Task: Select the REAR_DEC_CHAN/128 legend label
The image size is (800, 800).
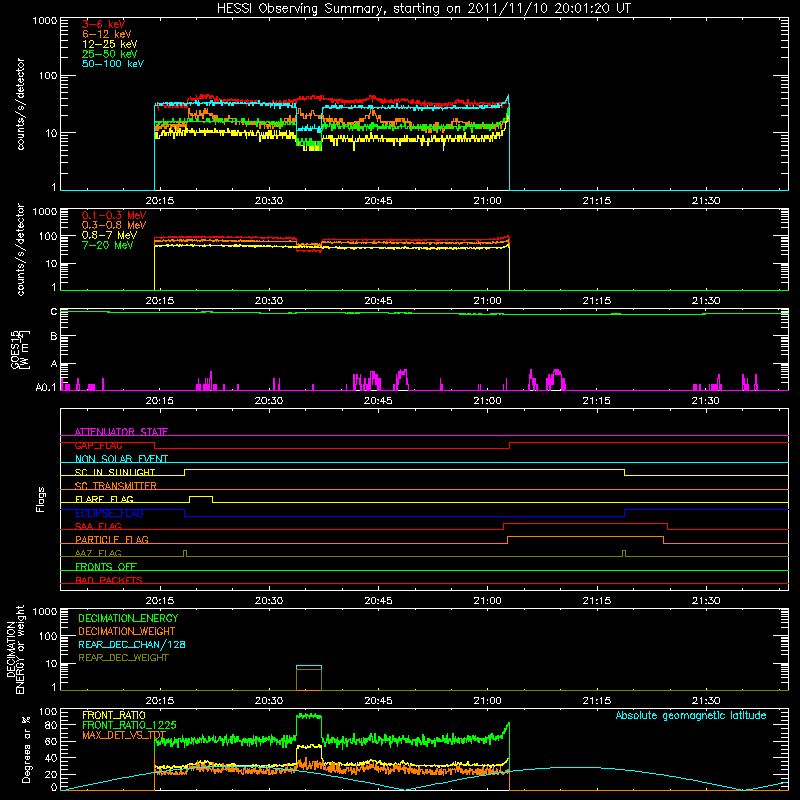Action: [132, 644]
